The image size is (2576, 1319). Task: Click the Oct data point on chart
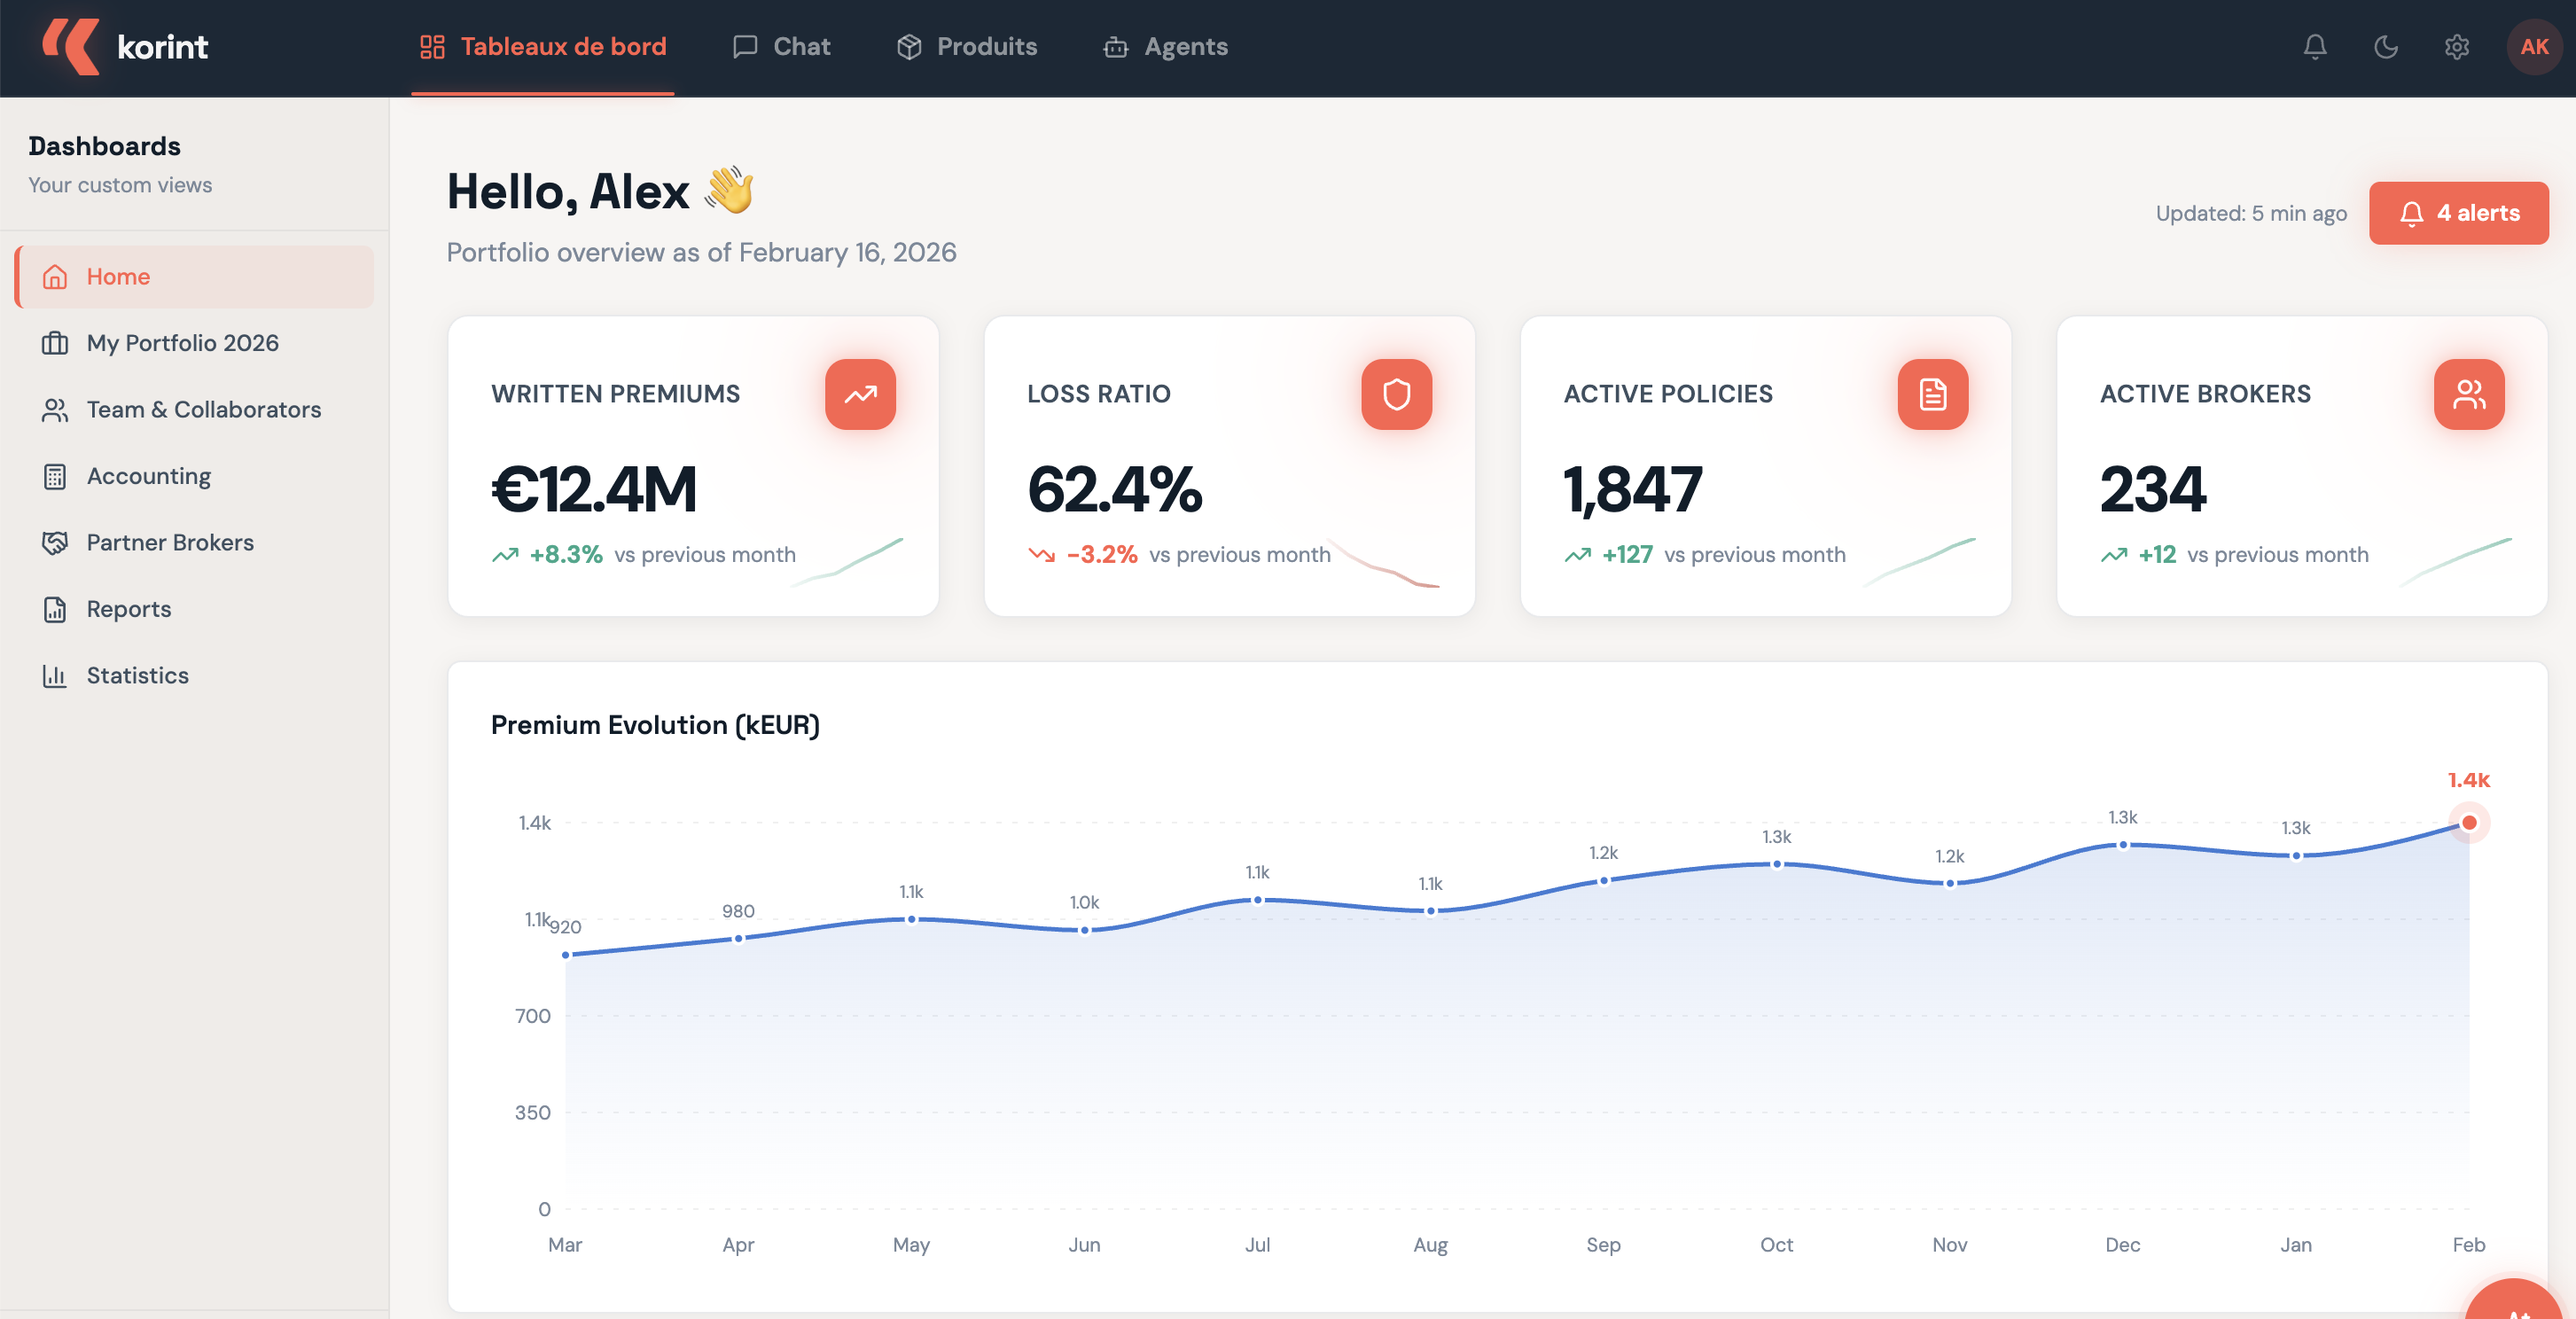[x=1776, y=864]
